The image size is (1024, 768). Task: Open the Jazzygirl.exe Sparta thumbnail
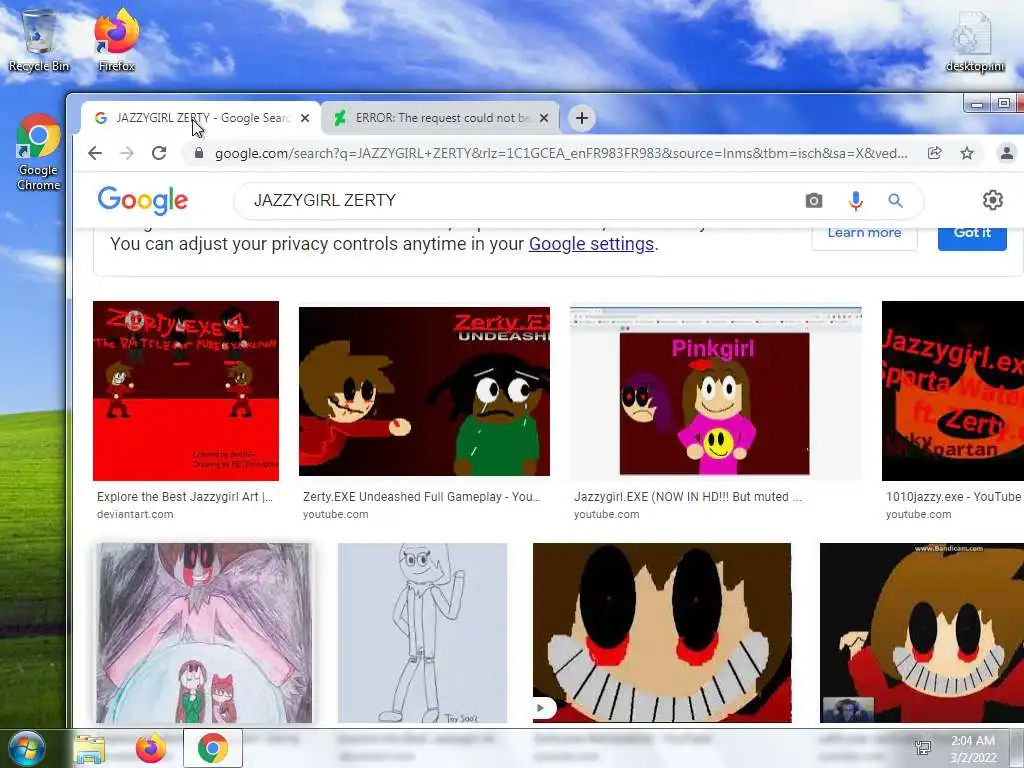pyautogui.click(x=953, y=391)
